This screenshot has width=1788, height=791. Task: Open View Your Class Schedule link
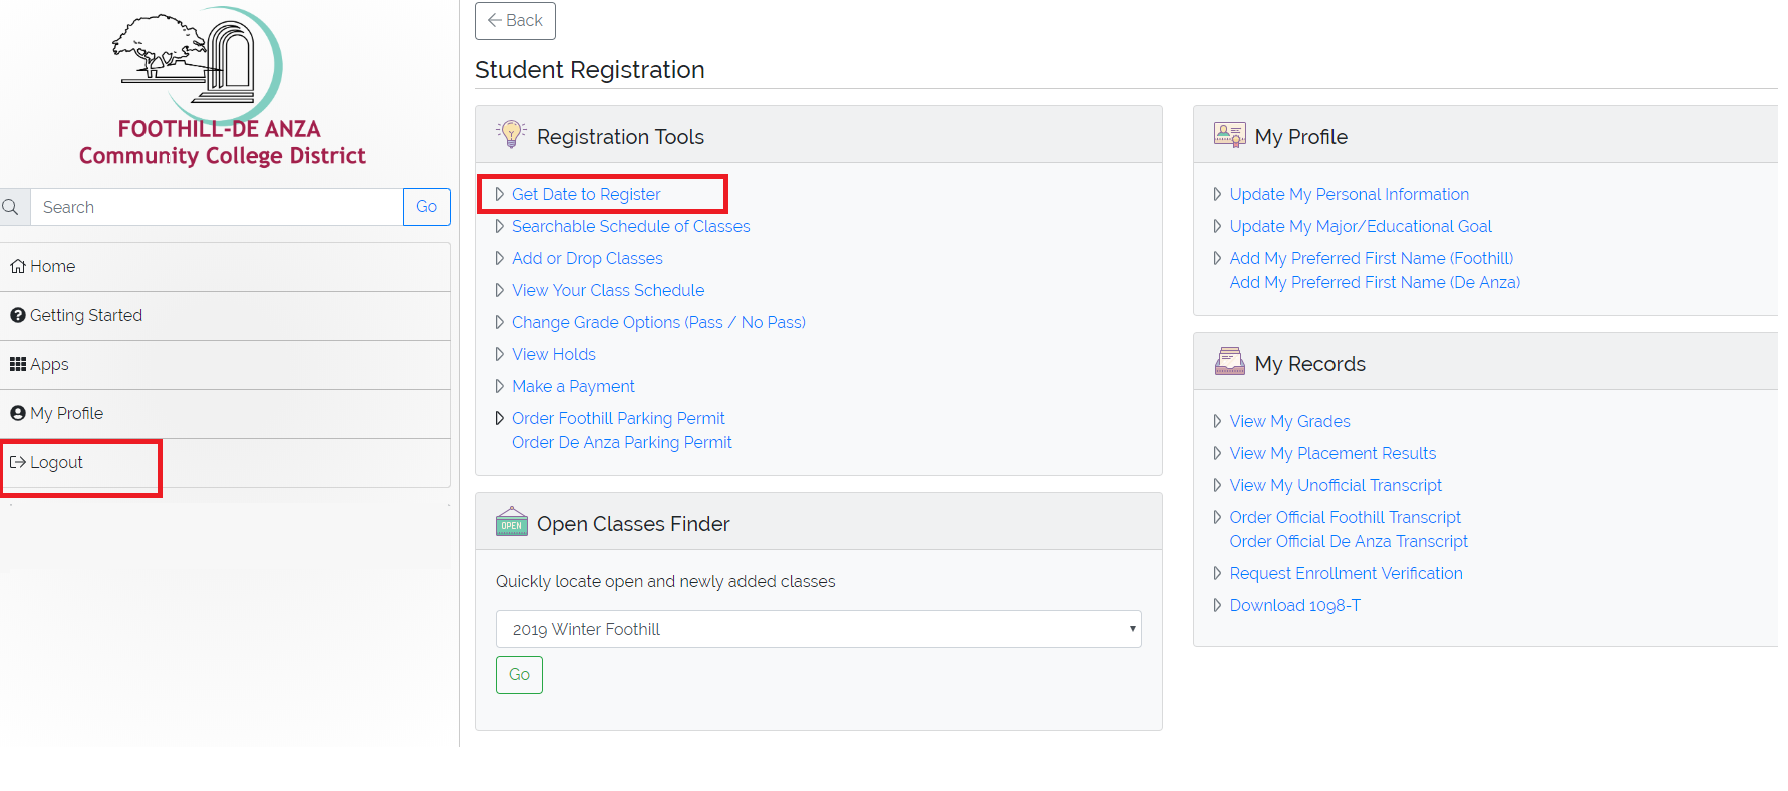coord(608,290)
